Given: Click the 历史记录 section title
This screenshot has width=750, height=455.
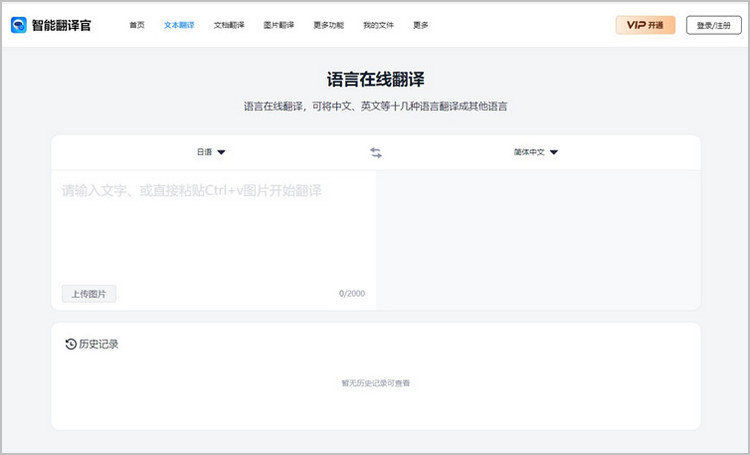Looking at the screenshot, I should [x=99, y=344].
